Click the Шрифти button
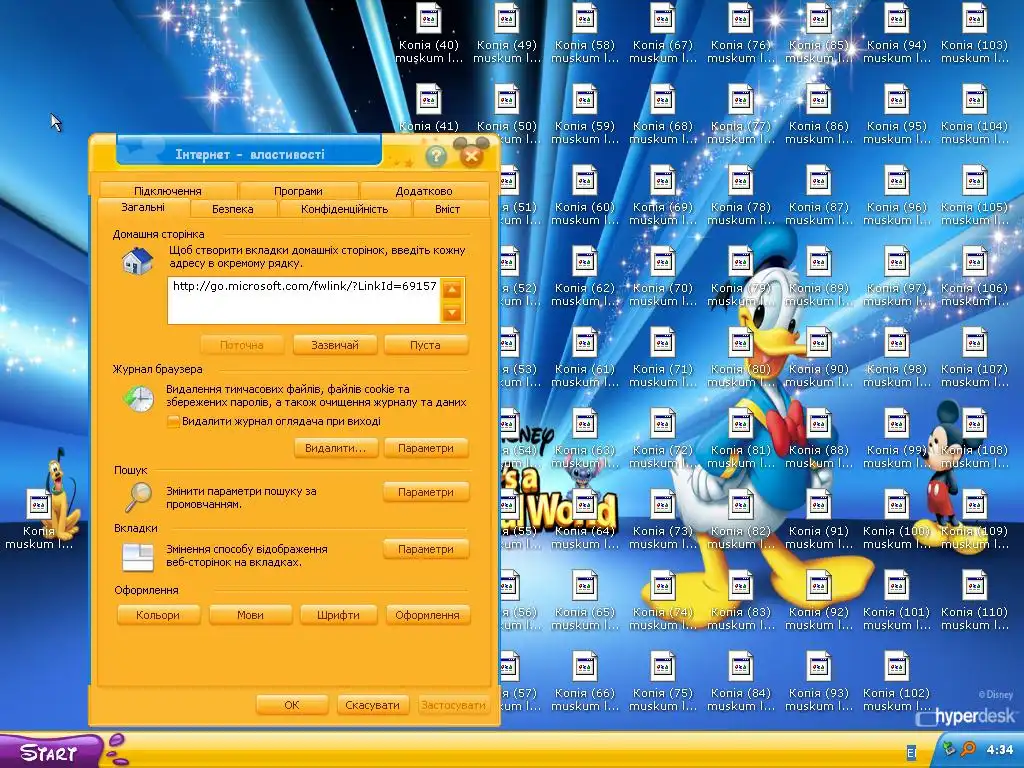The image size is (1024, 768). 338,615
